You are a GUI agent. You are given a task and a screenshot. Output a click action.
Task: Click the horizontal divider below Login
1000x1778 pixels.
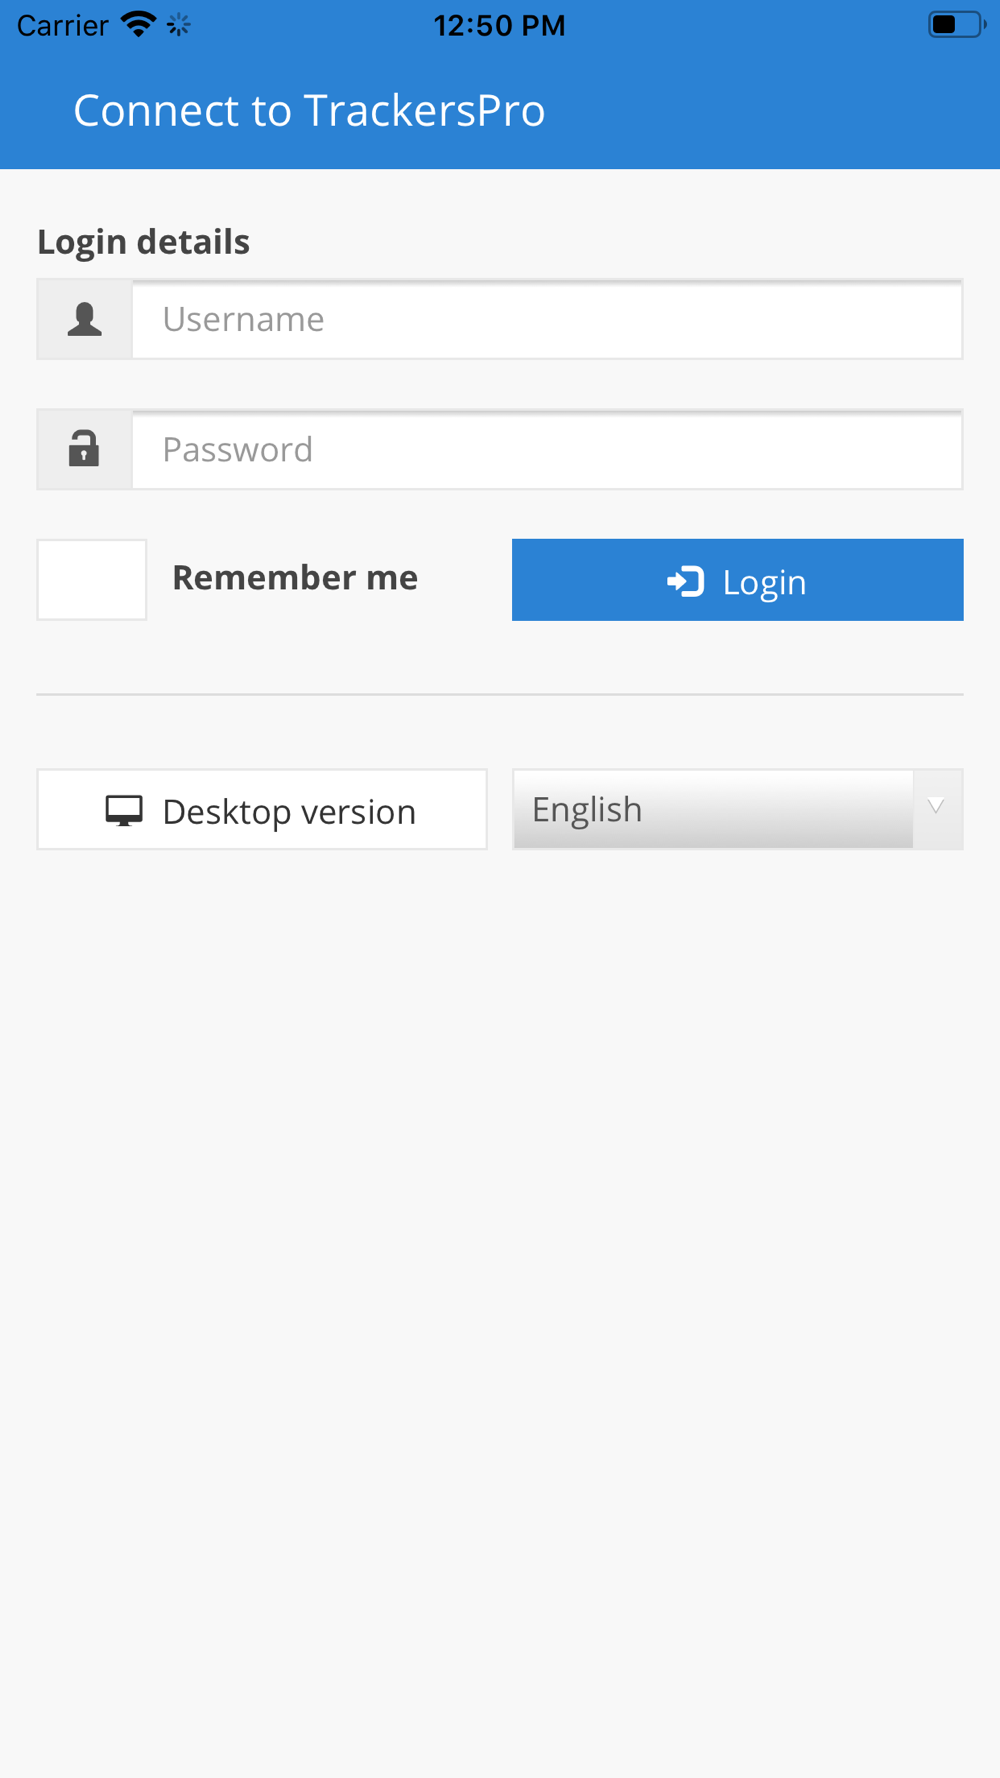(x=500, y=694)
